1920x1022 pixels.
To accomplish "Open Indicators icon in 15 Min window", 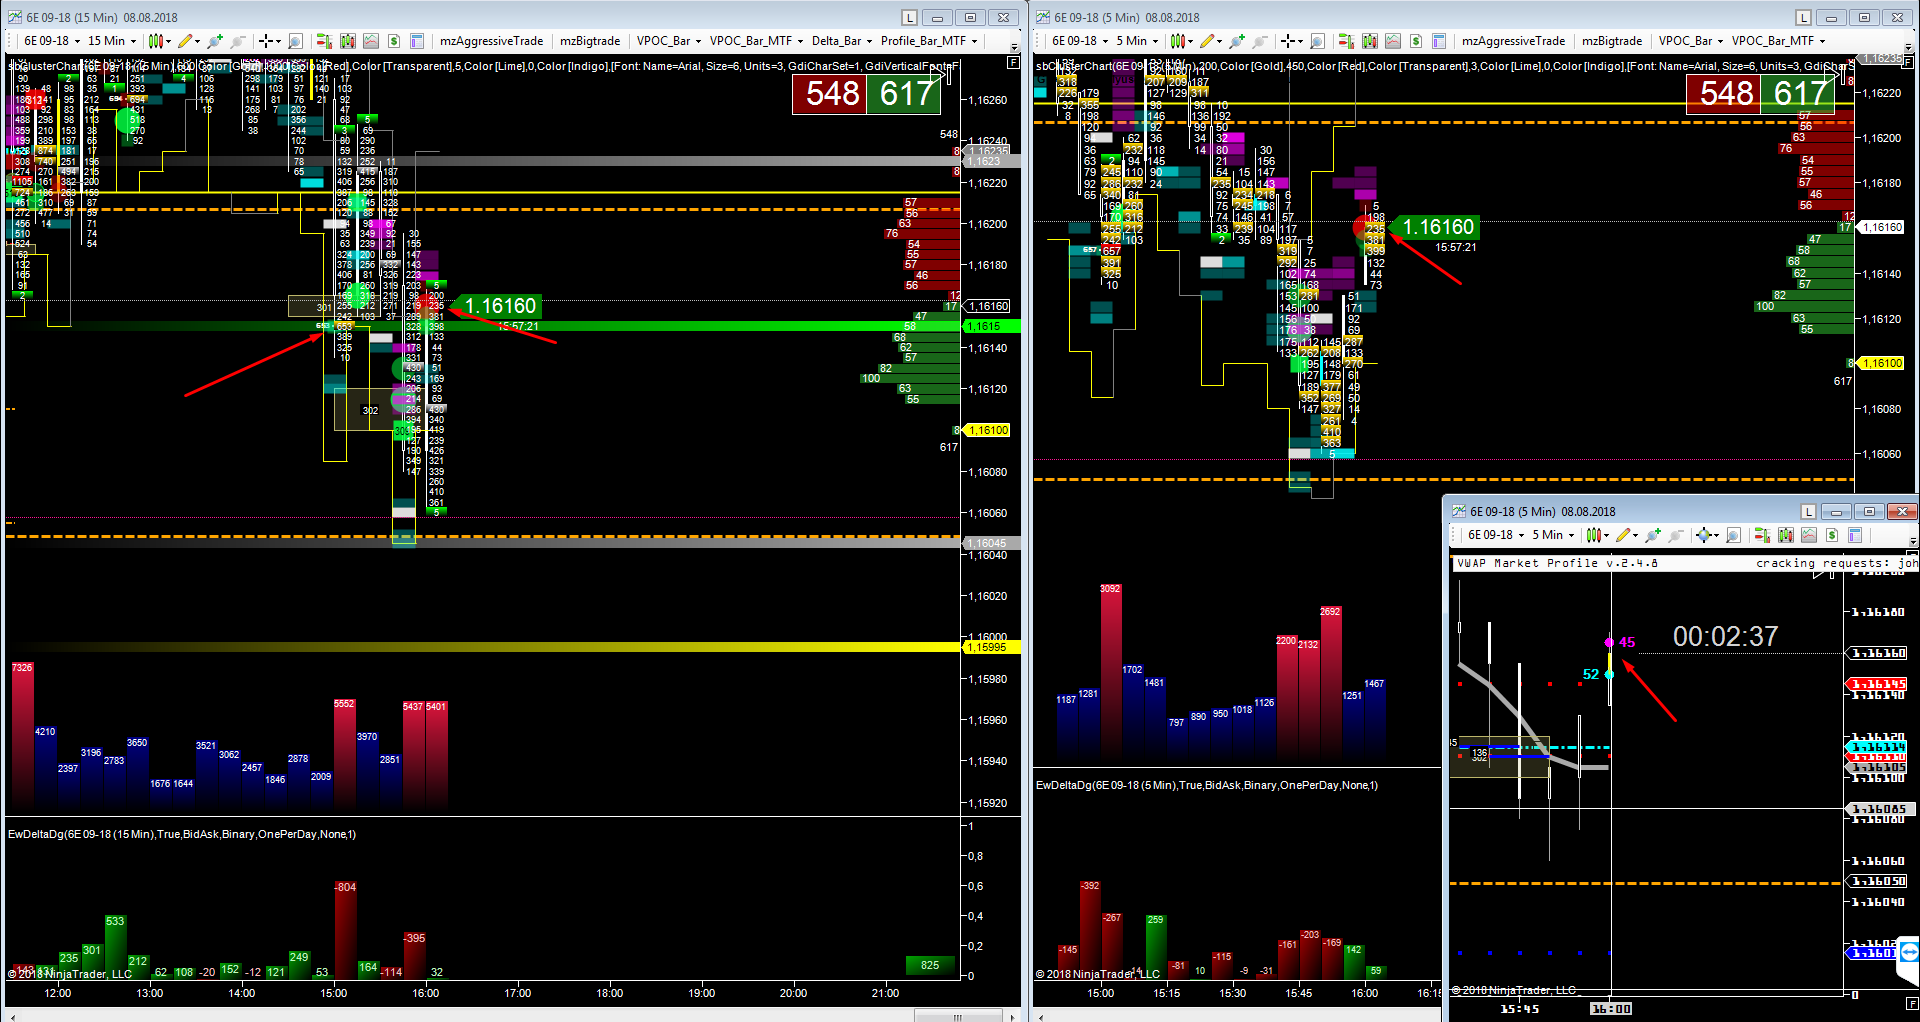I will (371, 41).
